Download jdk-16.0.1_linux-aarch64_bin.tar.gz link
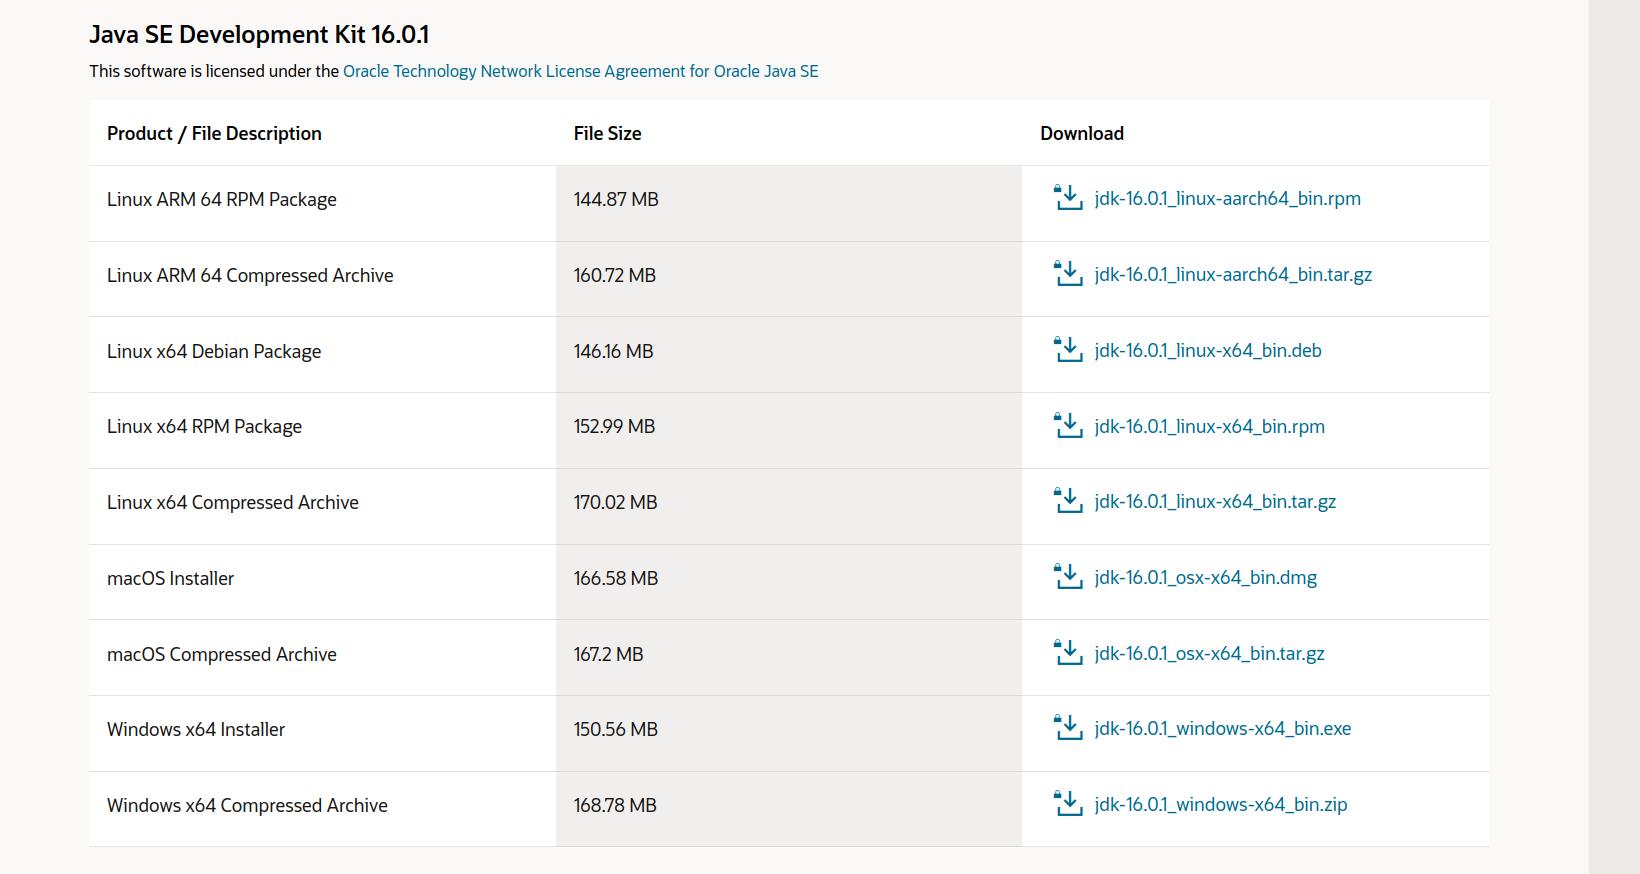 [1233, 274]
